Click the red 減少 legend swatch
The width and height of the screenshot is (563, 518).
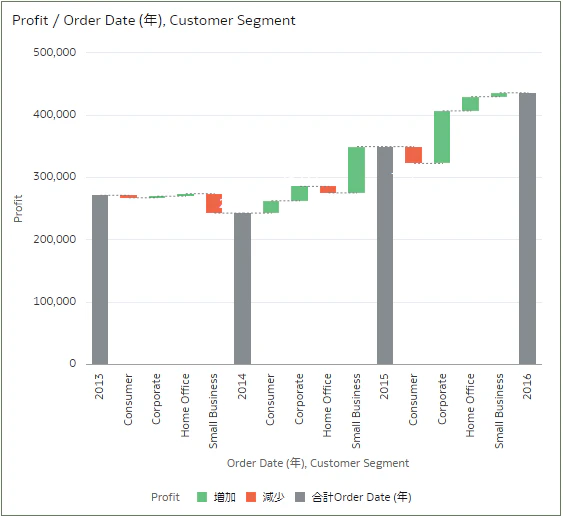coord(251,497)
